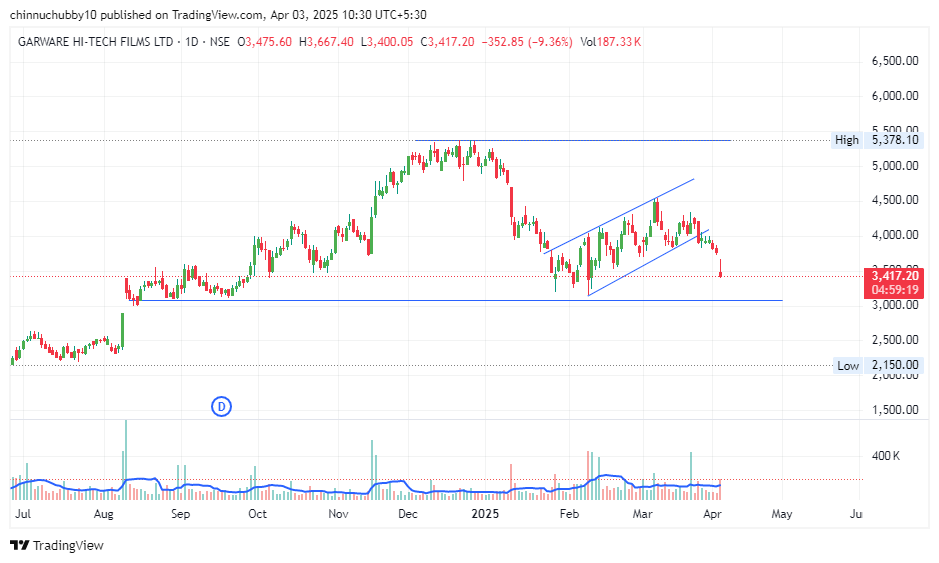Click the 1,500.00 price axis label
Viewport: 939px width, 563px height.
point(895,410)
